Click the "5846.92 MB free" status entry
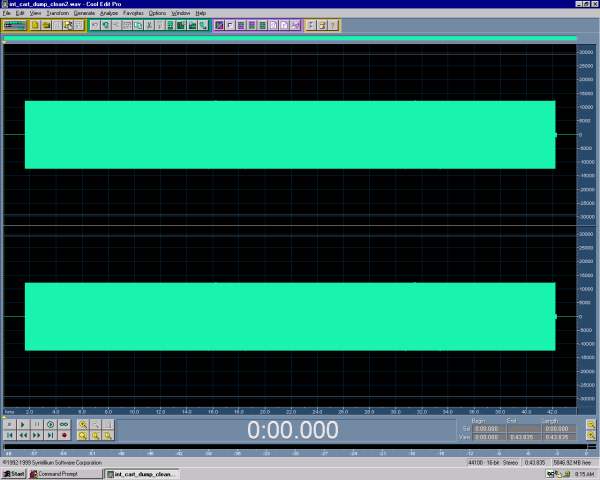The image size is (600, 480). pos(572,463)
